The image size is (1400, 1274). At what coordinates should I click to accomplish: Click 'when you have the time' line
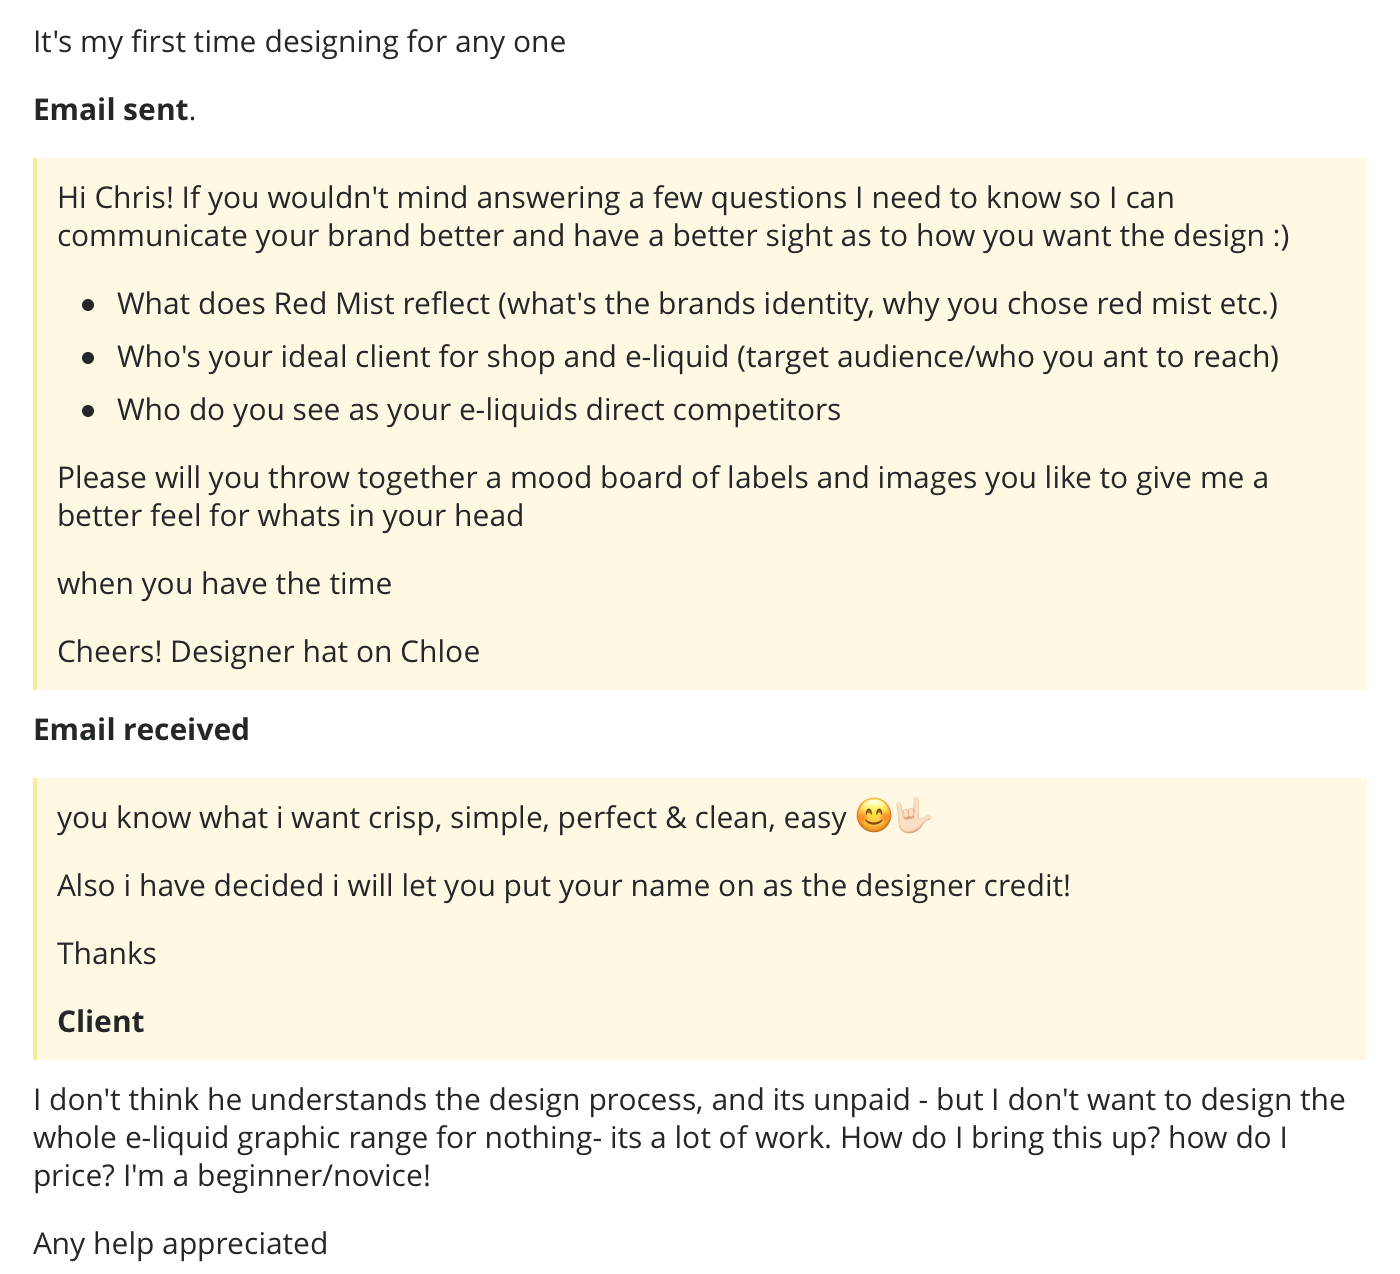pos(225,583)
